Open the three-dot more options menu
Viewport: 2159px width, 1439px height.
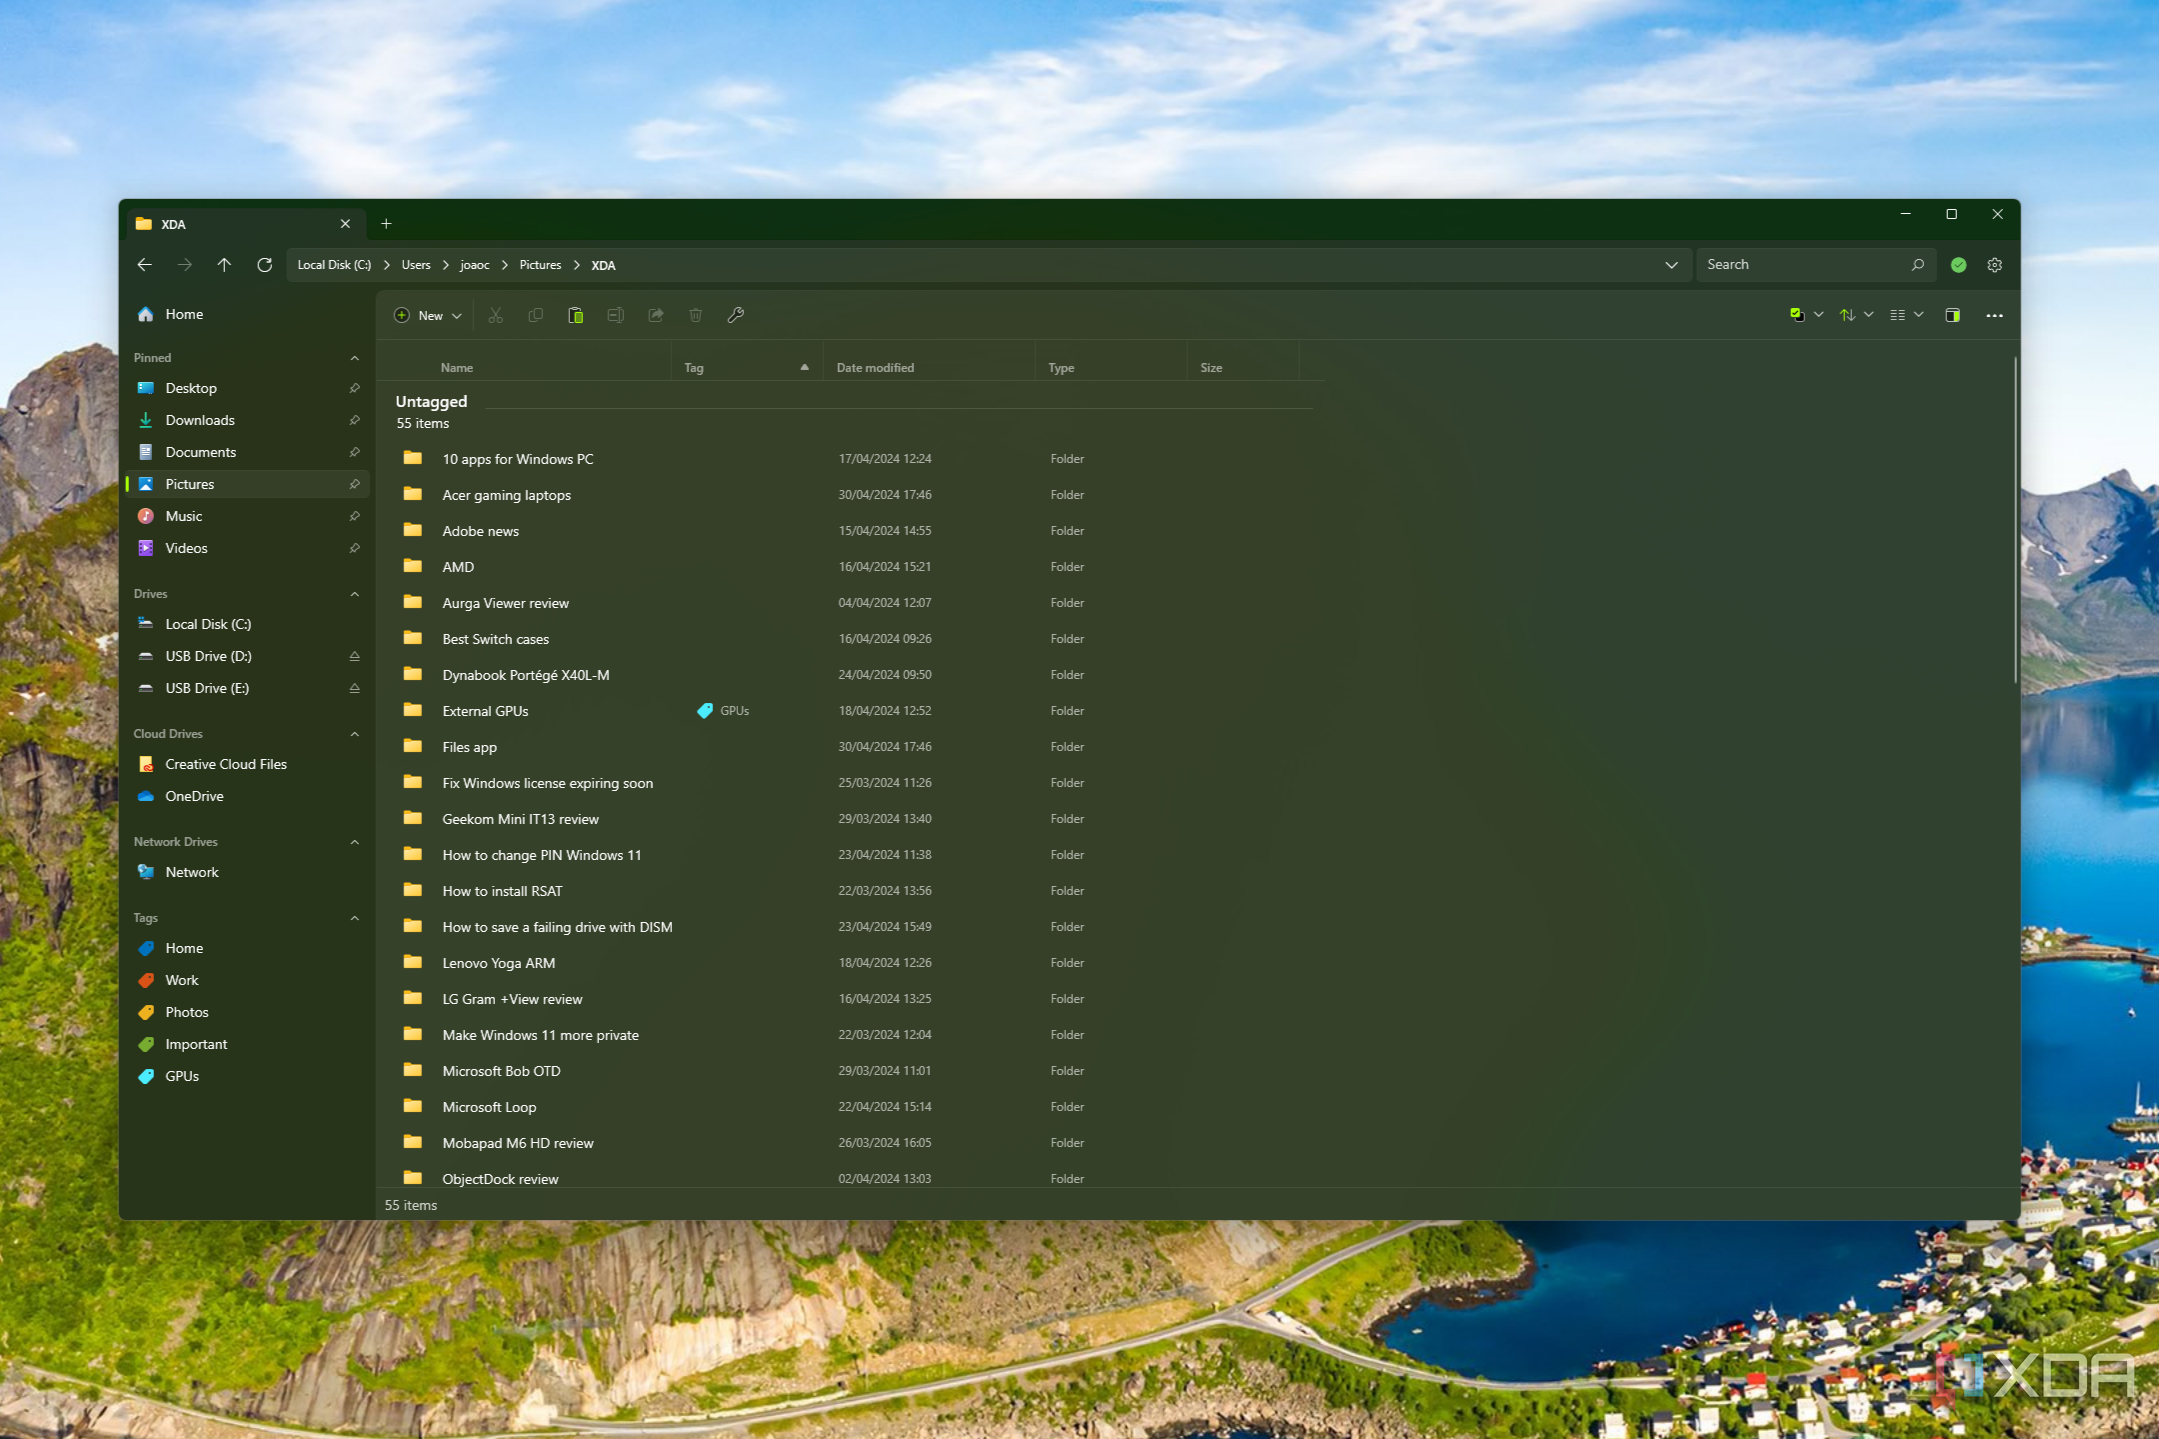(1994, 315)
